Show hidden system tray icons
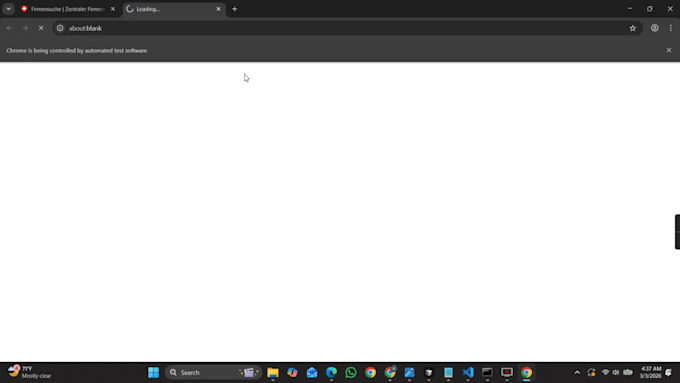This screenshot has width=680, height=383. pos(577,373)
